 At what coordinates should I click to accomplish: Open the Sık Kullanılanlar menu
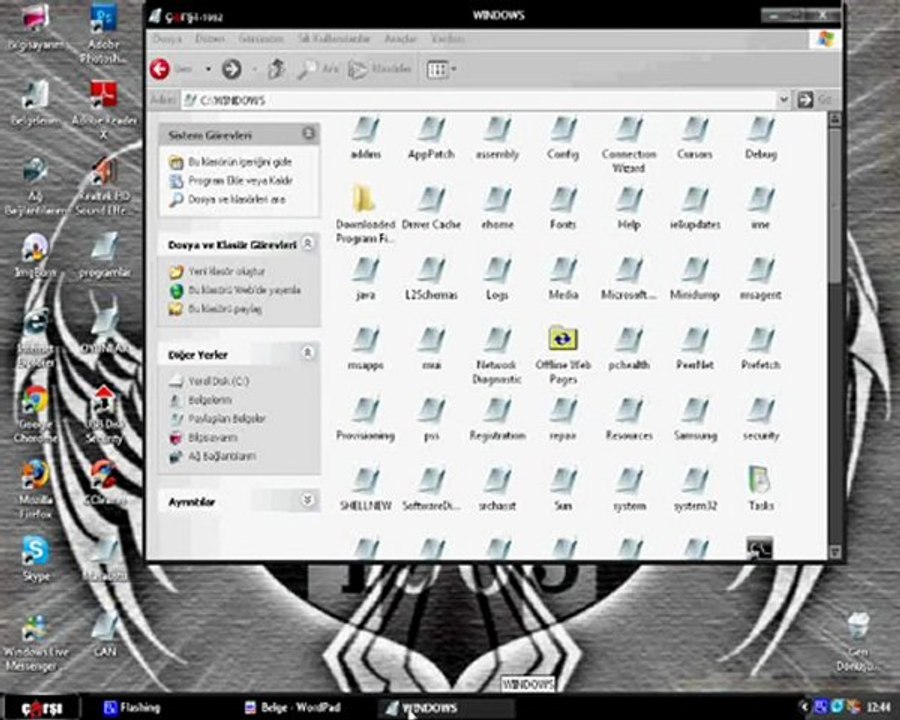tap(334, 39)
